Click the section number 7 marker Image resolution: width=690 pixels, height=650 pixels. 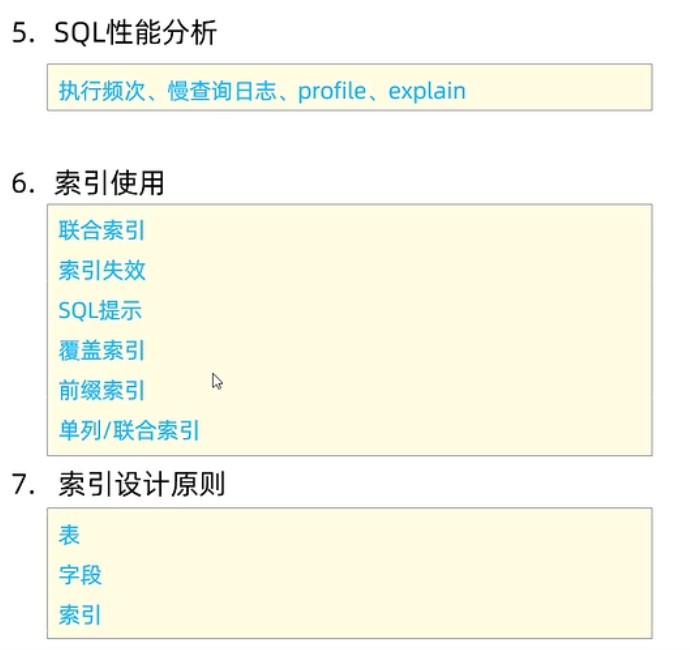20,486
